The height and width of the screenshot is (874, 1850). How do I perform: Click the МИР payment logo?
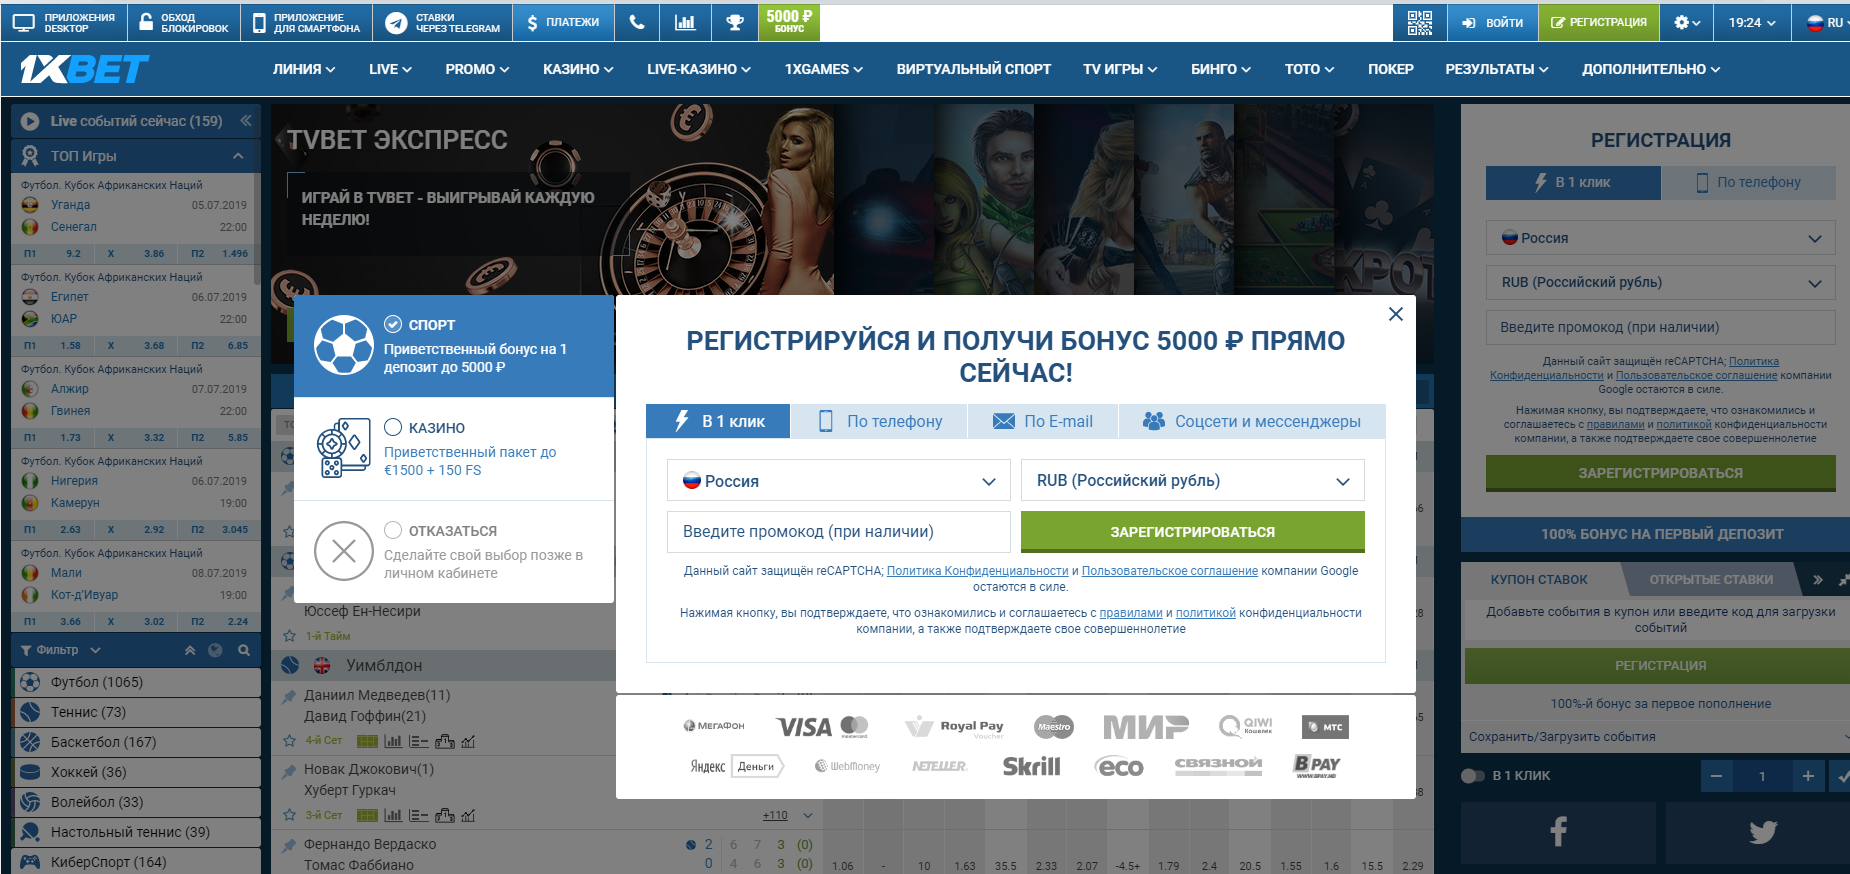1145,727
